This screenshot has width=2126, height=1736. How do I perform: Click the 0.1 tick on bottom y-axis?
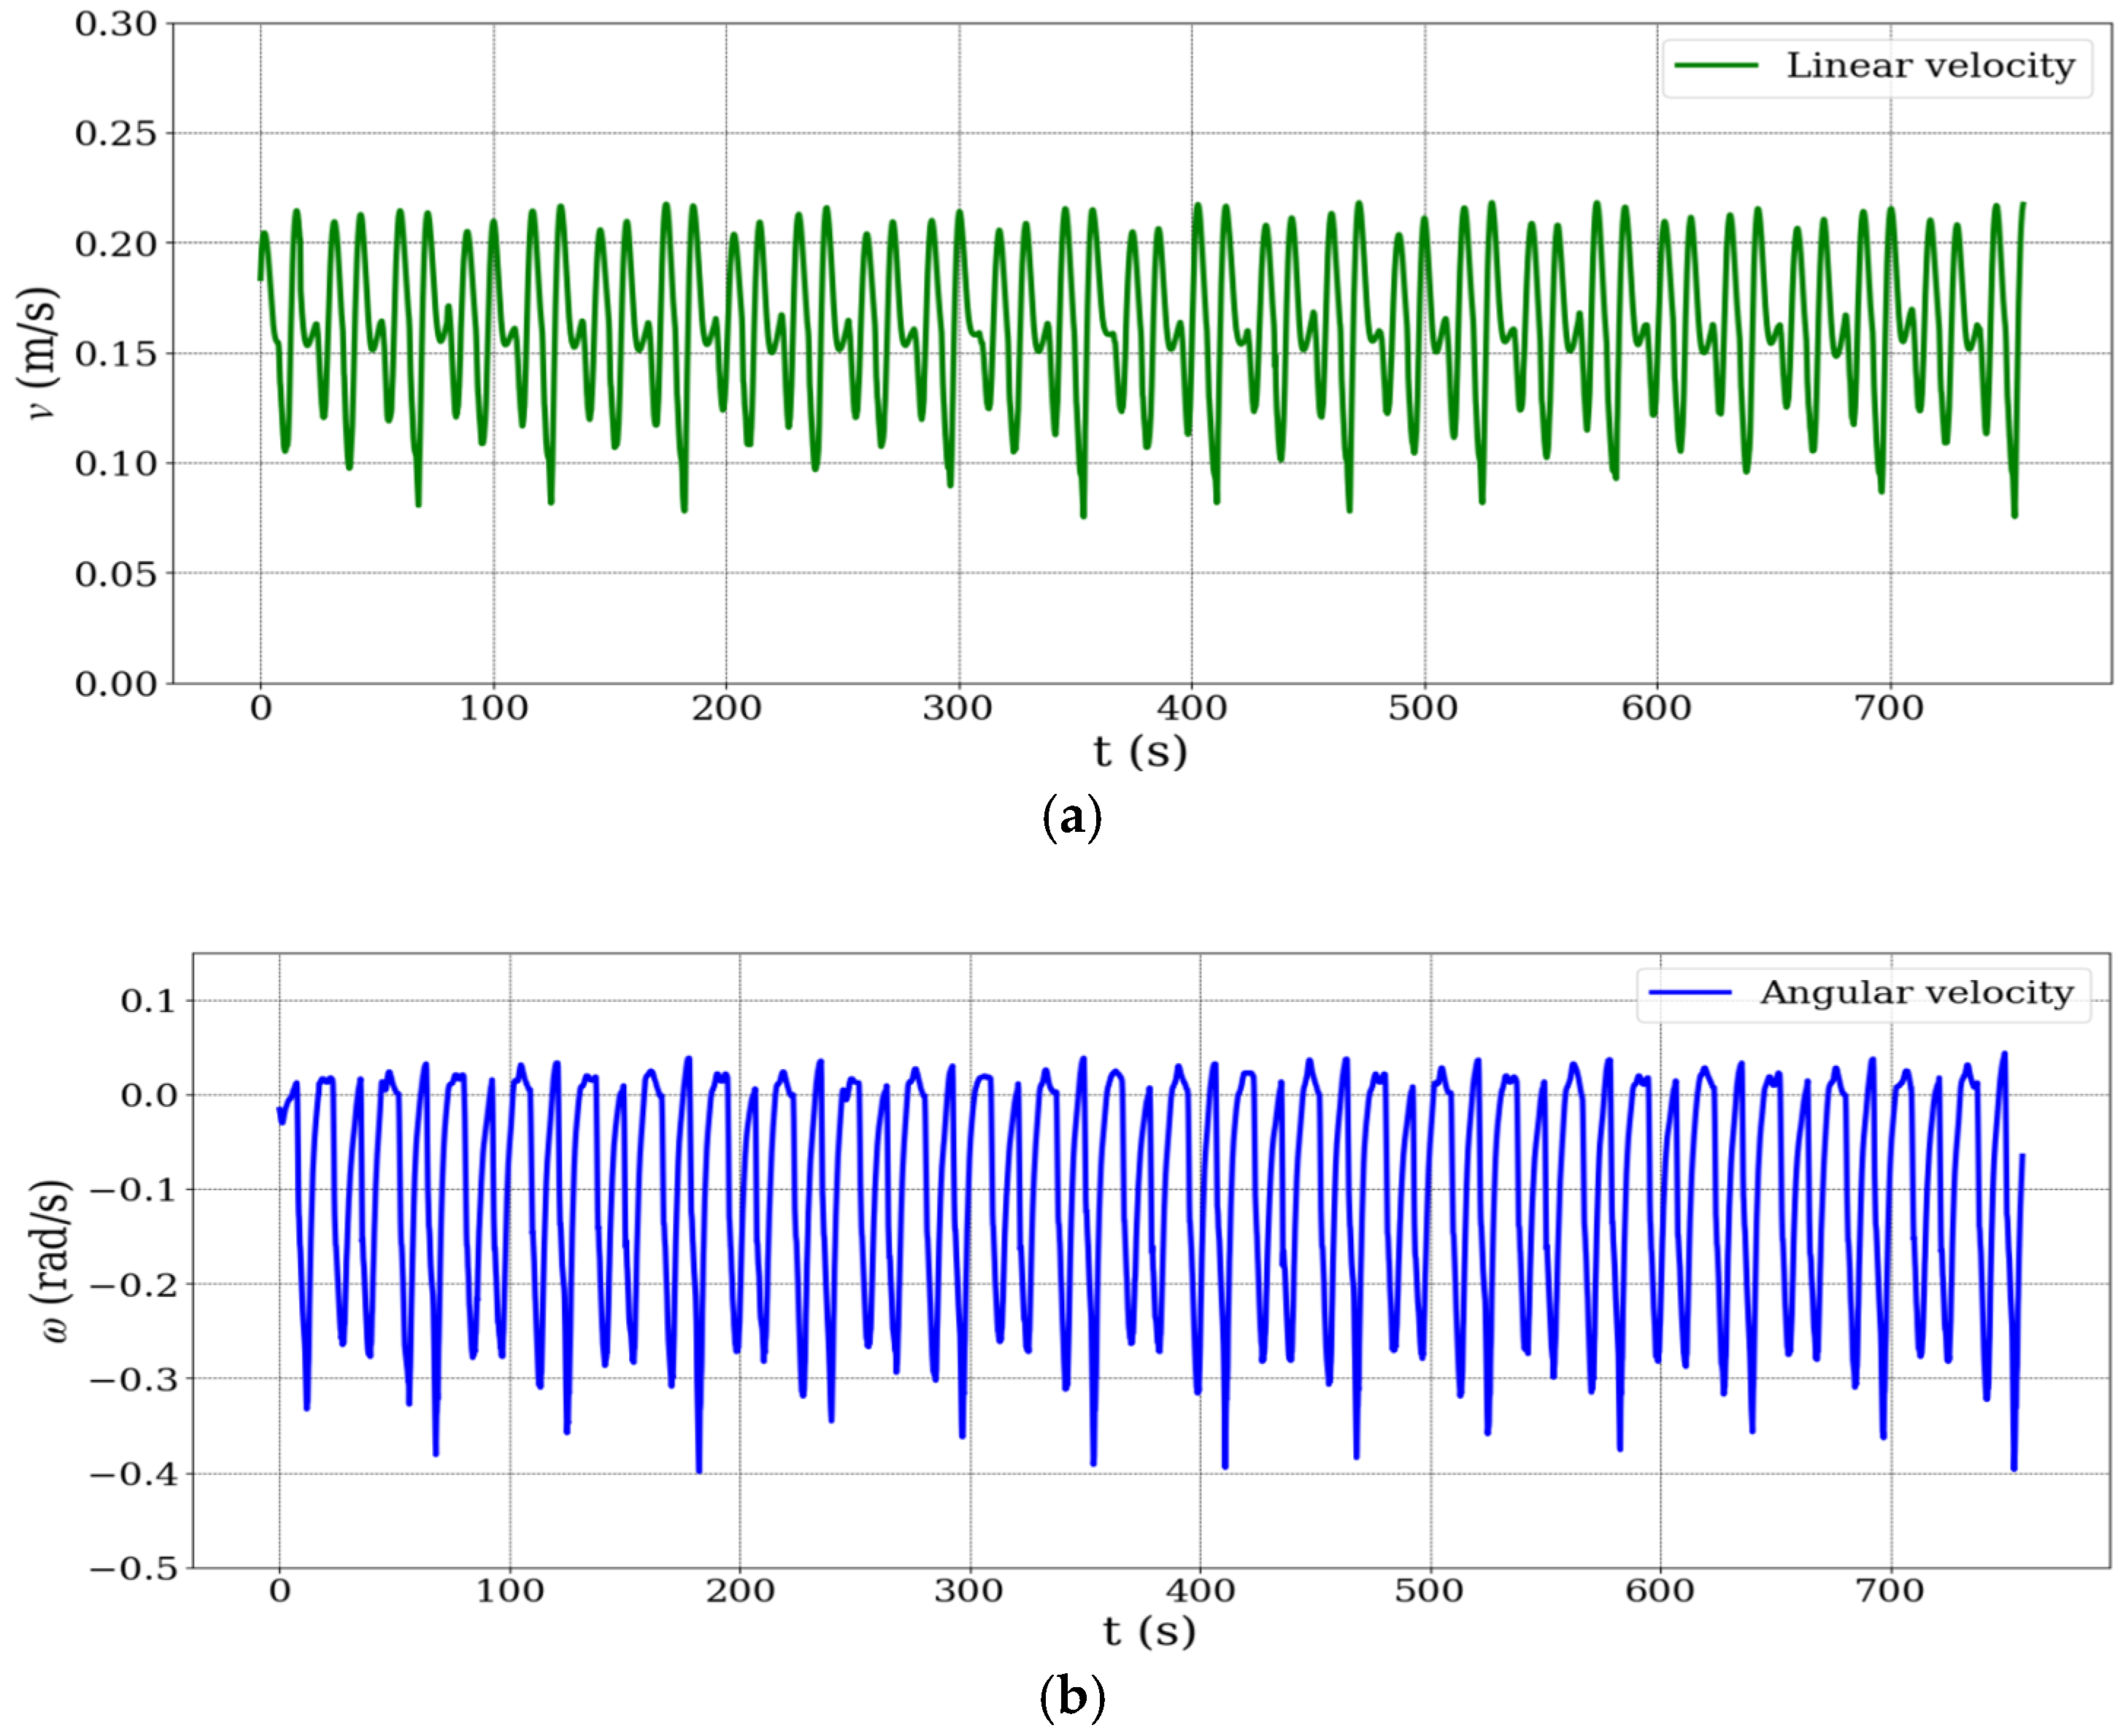pos(148,1000)
